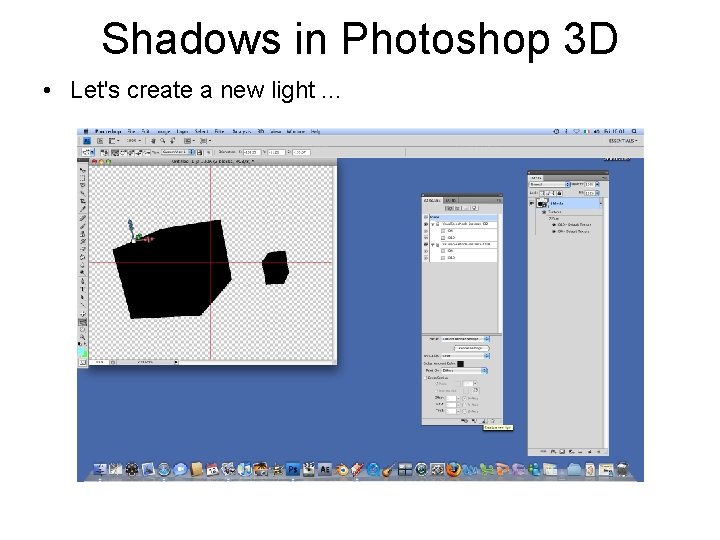Click the Render Settings button

click(x=472, y=348)
